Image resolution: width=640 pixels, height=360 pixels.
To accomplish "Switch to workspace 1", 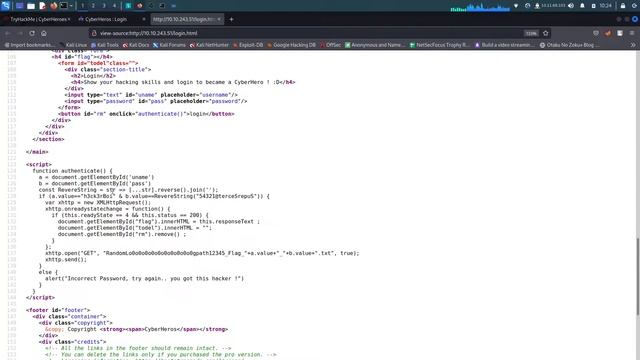I will tap(82, 6).
